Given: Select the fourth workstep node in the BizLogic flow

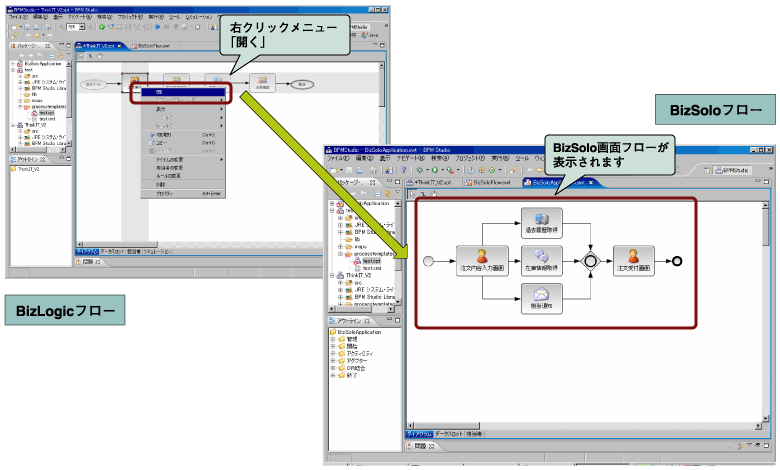Looking at the screenshot, I should point(262,83).
